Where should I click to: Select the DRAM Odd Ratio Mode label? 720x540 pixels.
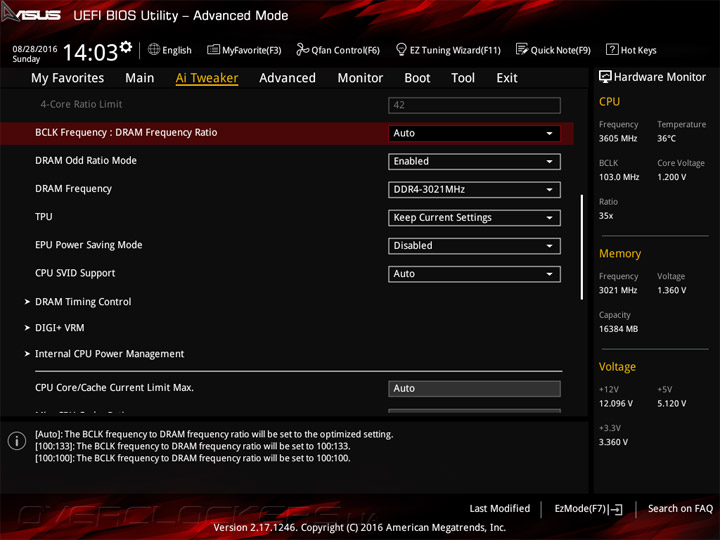click(x=86, y=161)
